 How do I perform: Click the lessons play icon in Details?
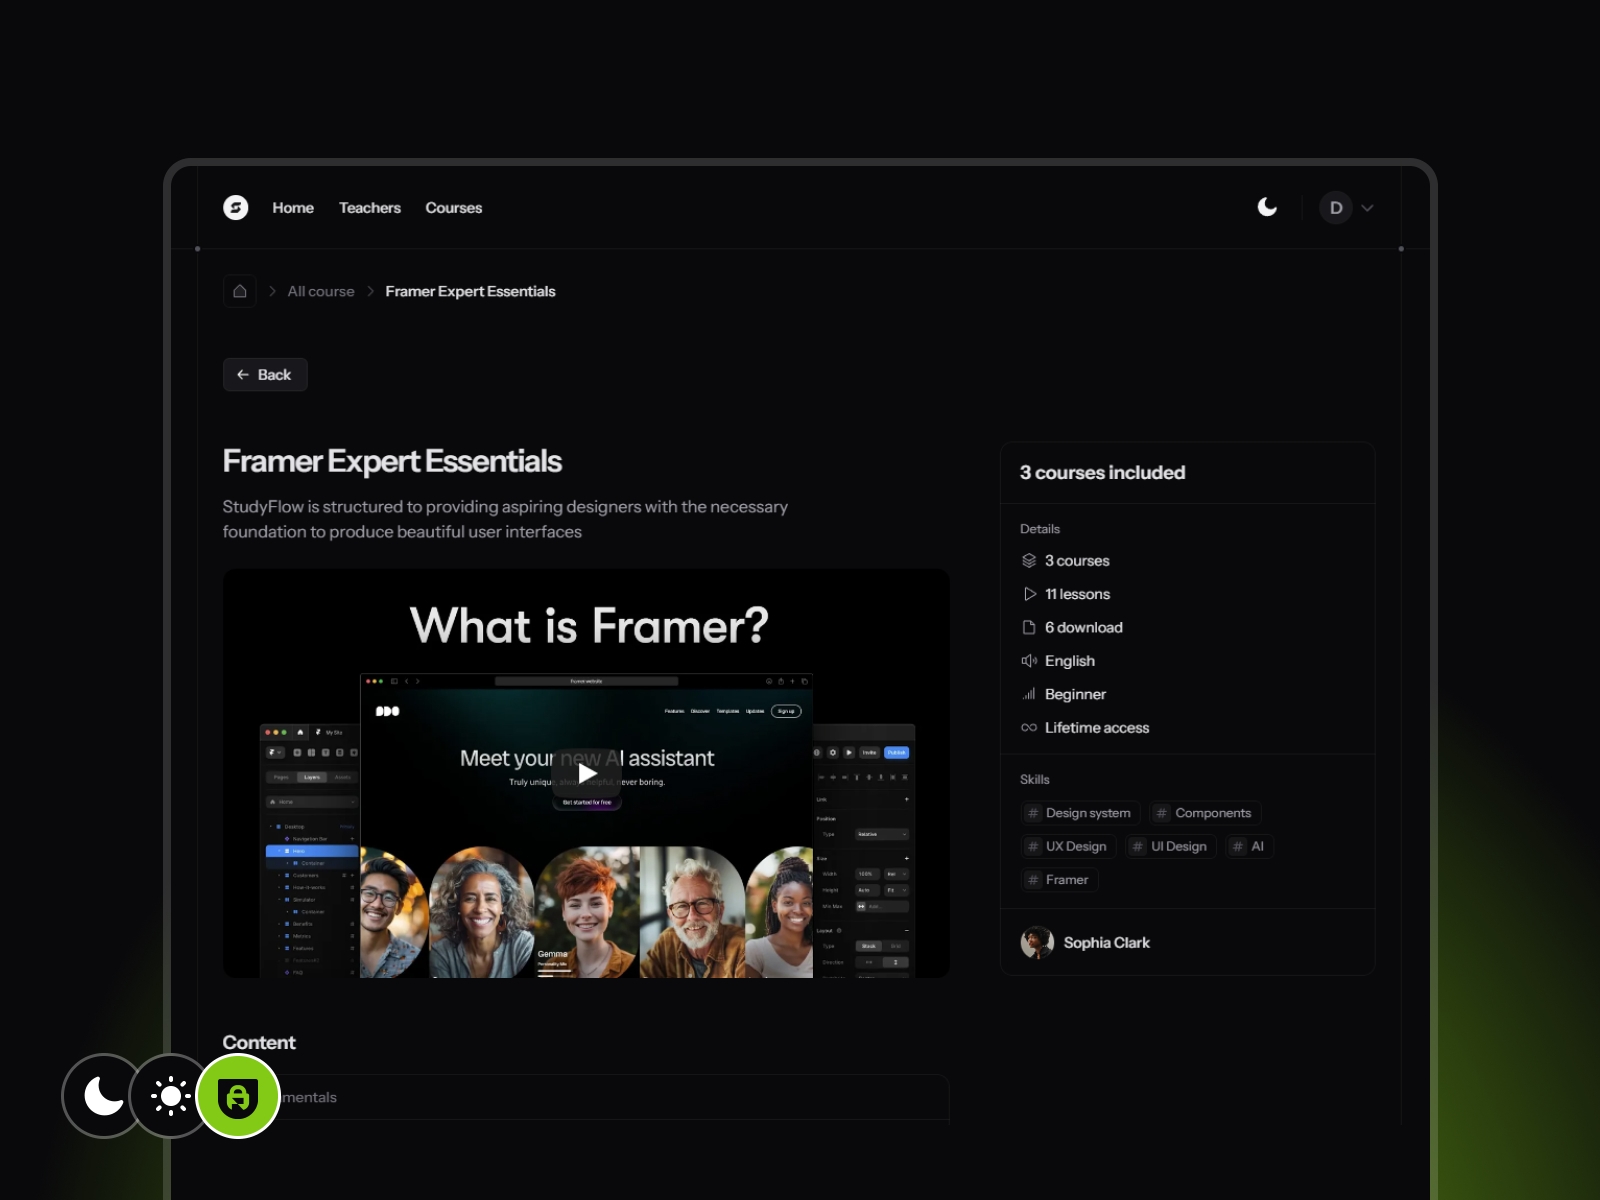pyautogui.click(x=1029, y=593)
